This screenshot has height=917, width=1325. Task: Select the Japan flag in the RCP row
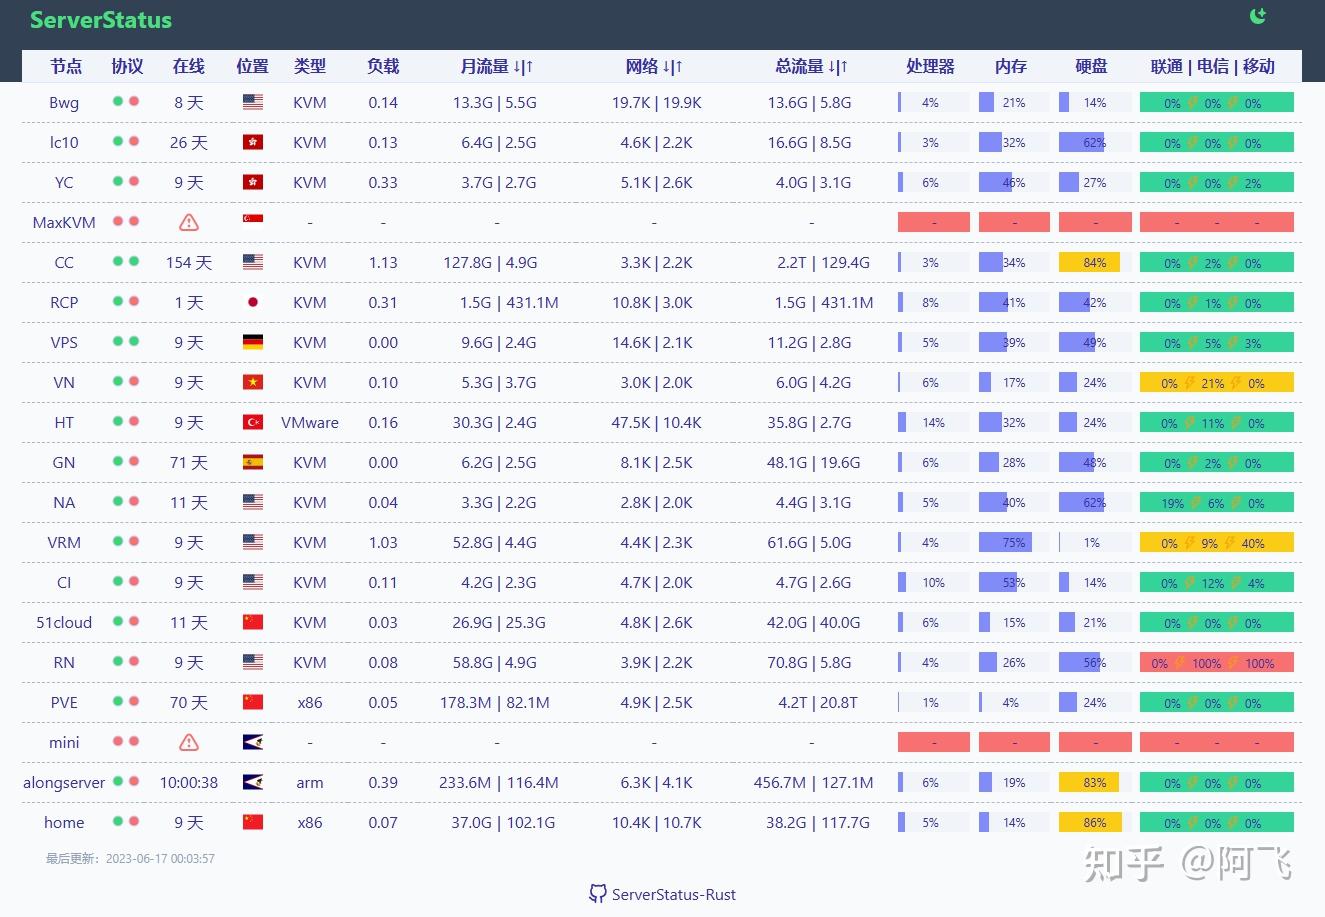point(253,302)
